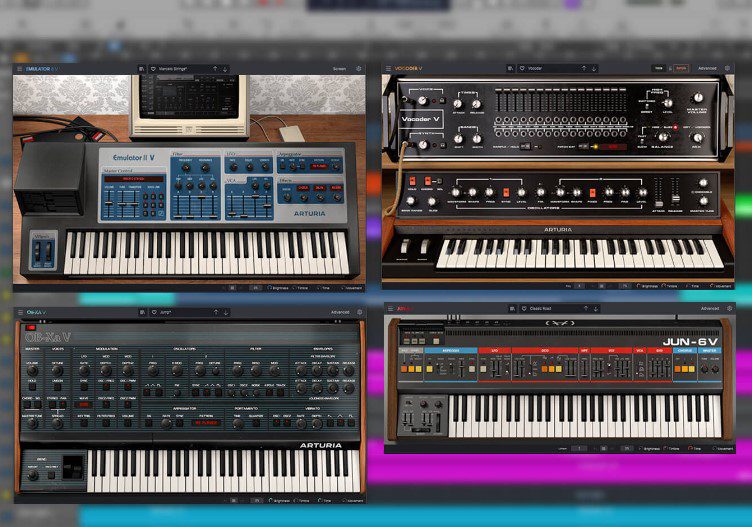
Task: Go to previous preset in Jun-6 V
Action: pyautogui.click(x=586, y=308)
